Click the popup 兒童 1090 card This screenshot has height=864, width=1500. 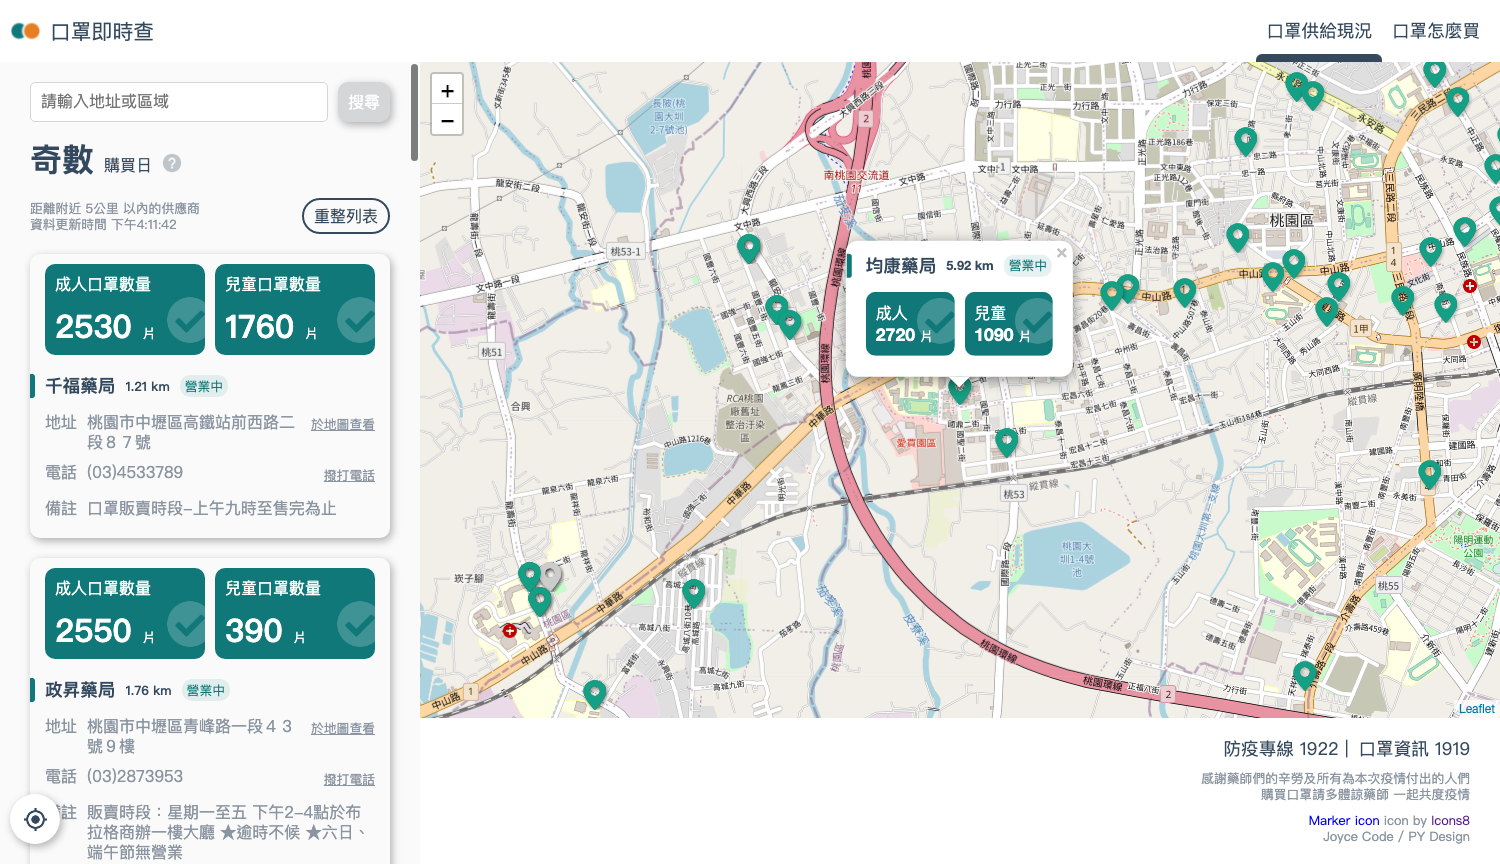point(1008,323)
